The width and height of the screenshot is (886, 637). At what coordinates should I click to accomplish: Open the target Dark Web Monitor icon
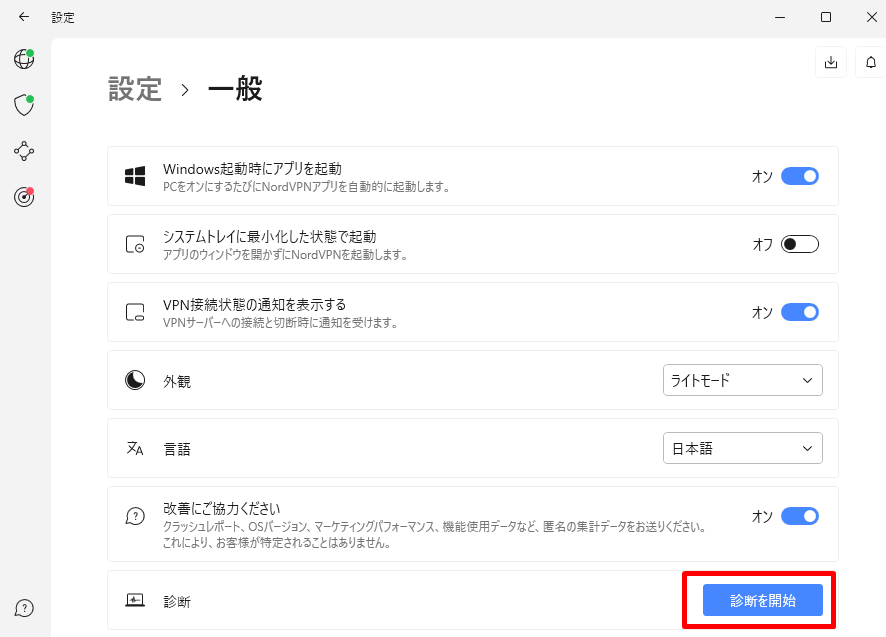pos(24,197)
